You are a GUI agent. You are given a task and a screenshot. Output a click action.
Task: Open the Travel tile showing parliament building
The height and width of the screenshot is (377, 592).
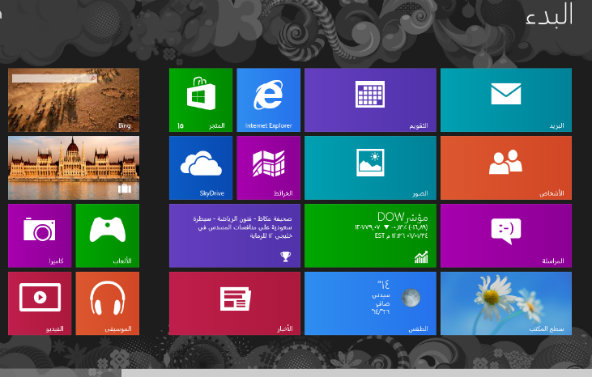coord(74,168)
